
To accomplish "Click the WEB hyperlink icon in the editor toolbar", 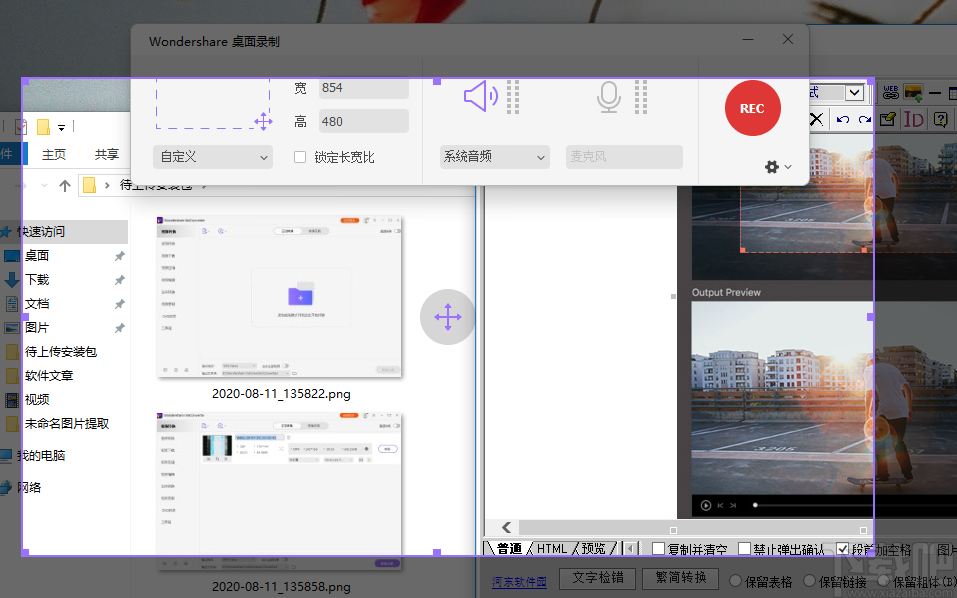I will tap(891, 93).
